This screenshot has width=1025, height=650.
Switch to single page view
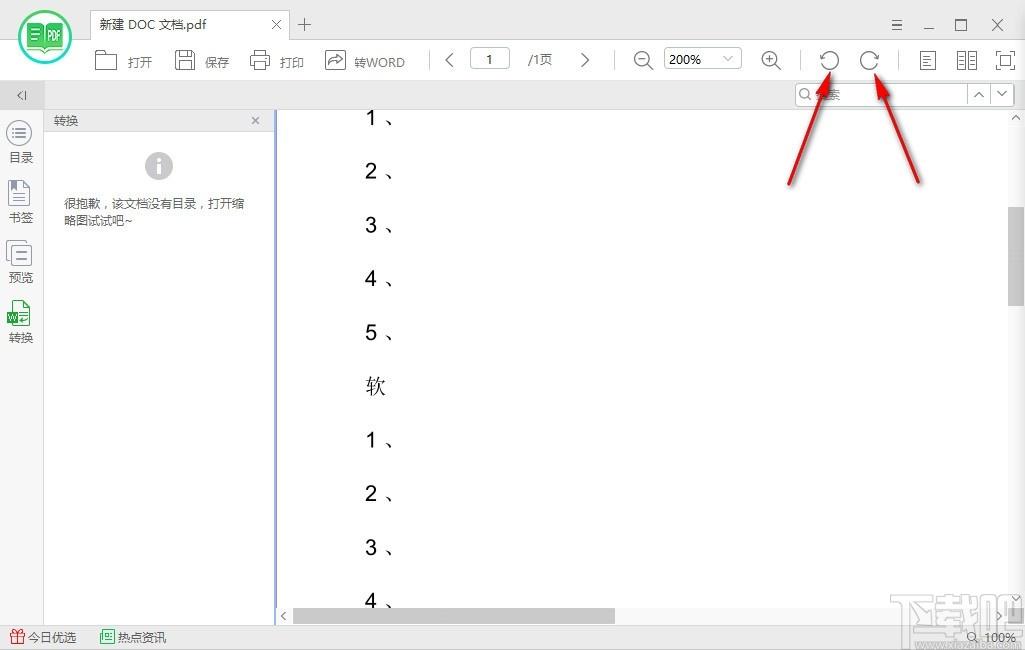pyautogui.click(x=927, y=61)
